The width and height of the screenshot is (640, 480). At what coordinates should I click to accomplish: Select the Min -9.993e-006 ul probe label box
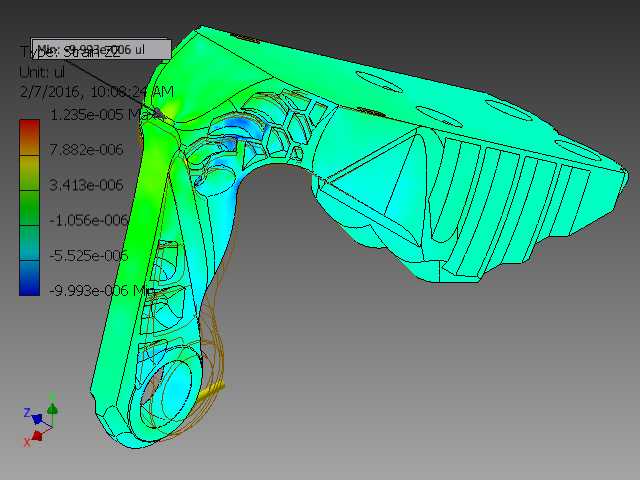[x=101, y=49]
